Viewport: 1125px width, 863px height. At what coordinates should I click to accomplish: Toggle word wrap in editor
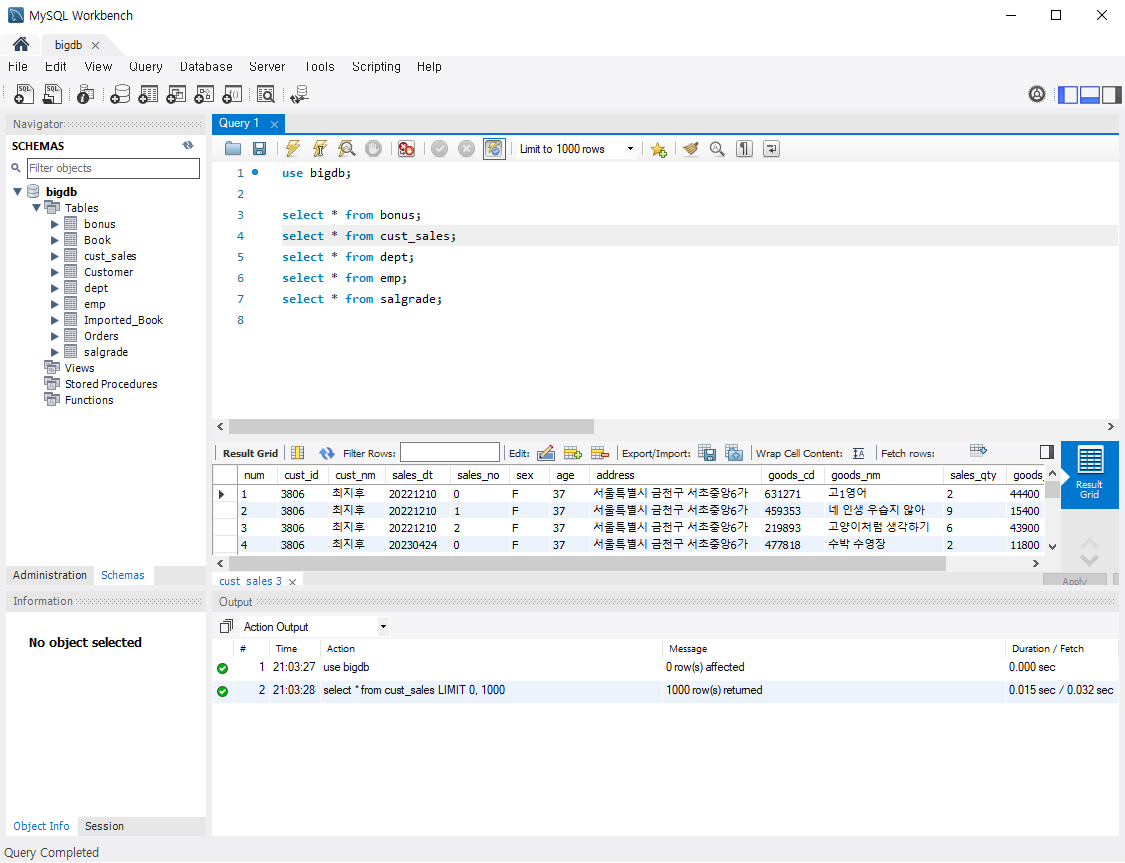click(771, 148)
